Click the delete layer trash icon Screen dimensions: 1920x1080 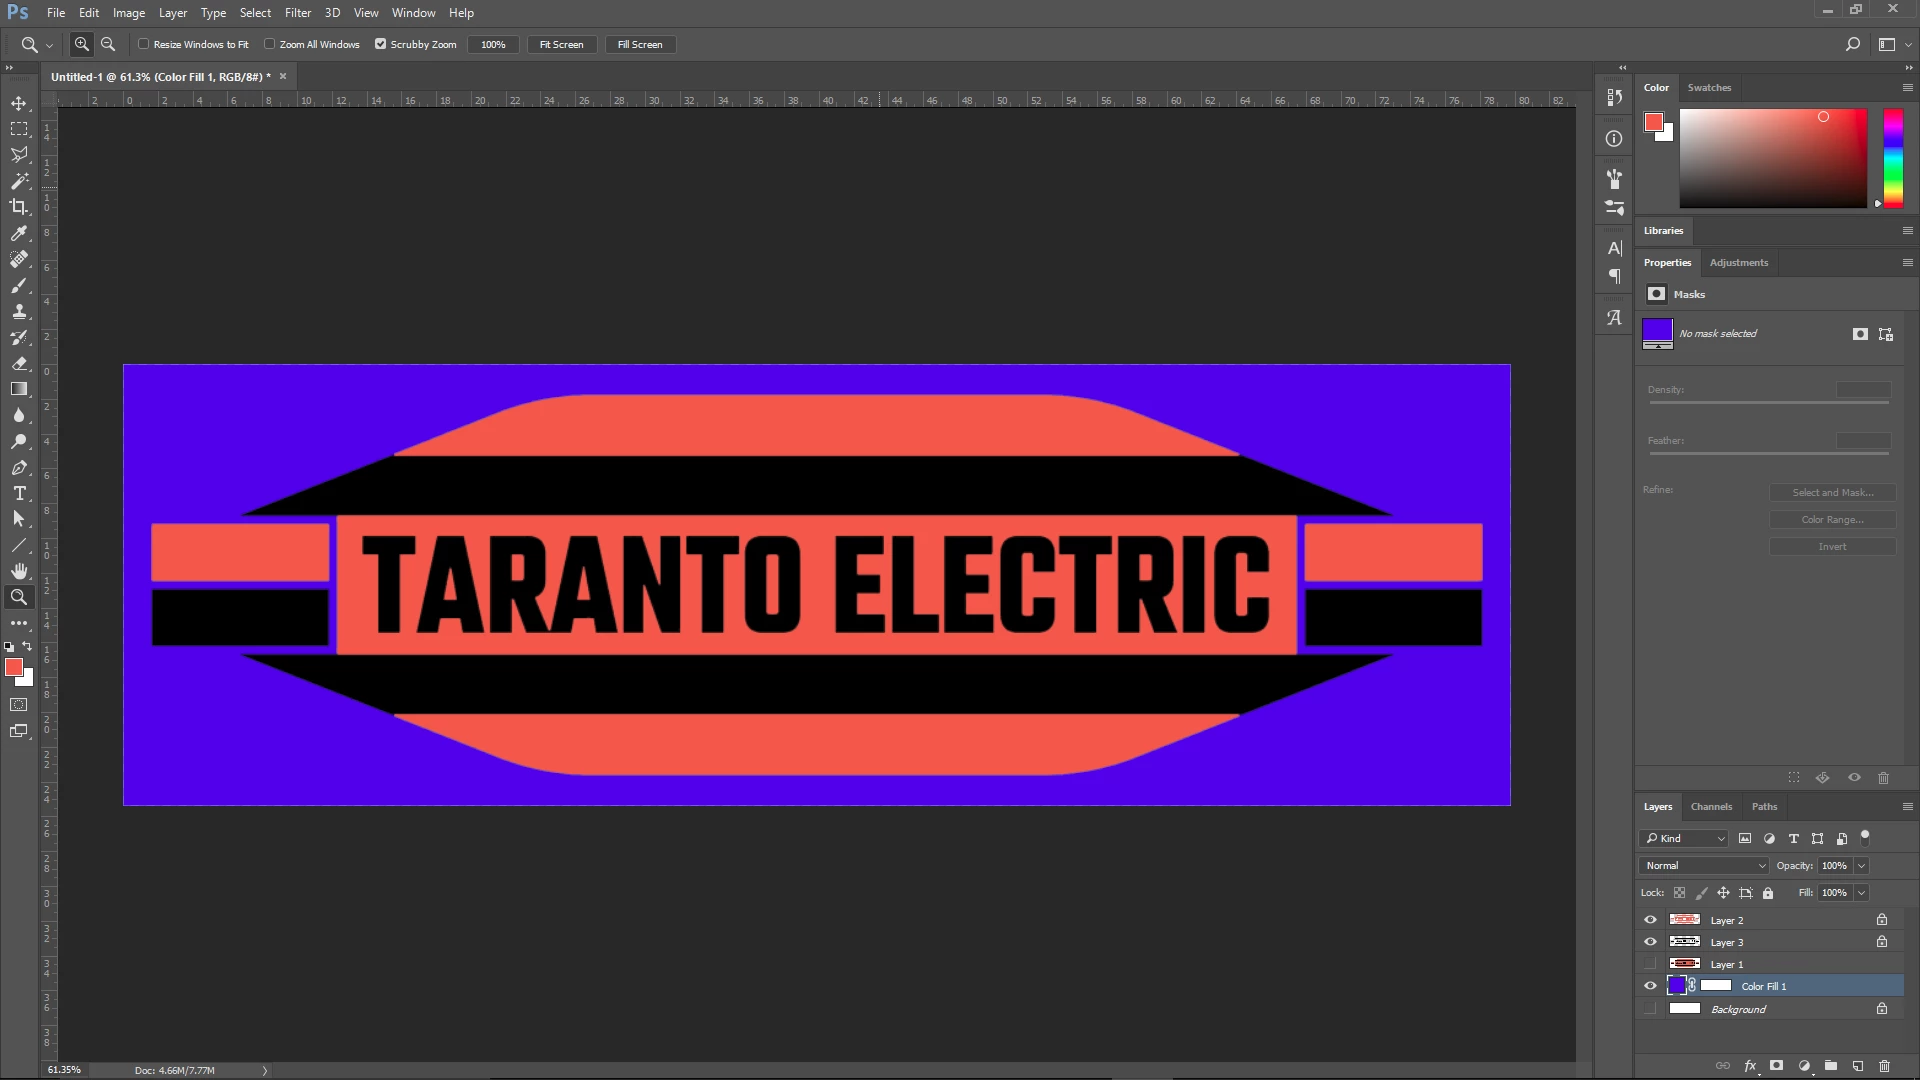1884,1066
